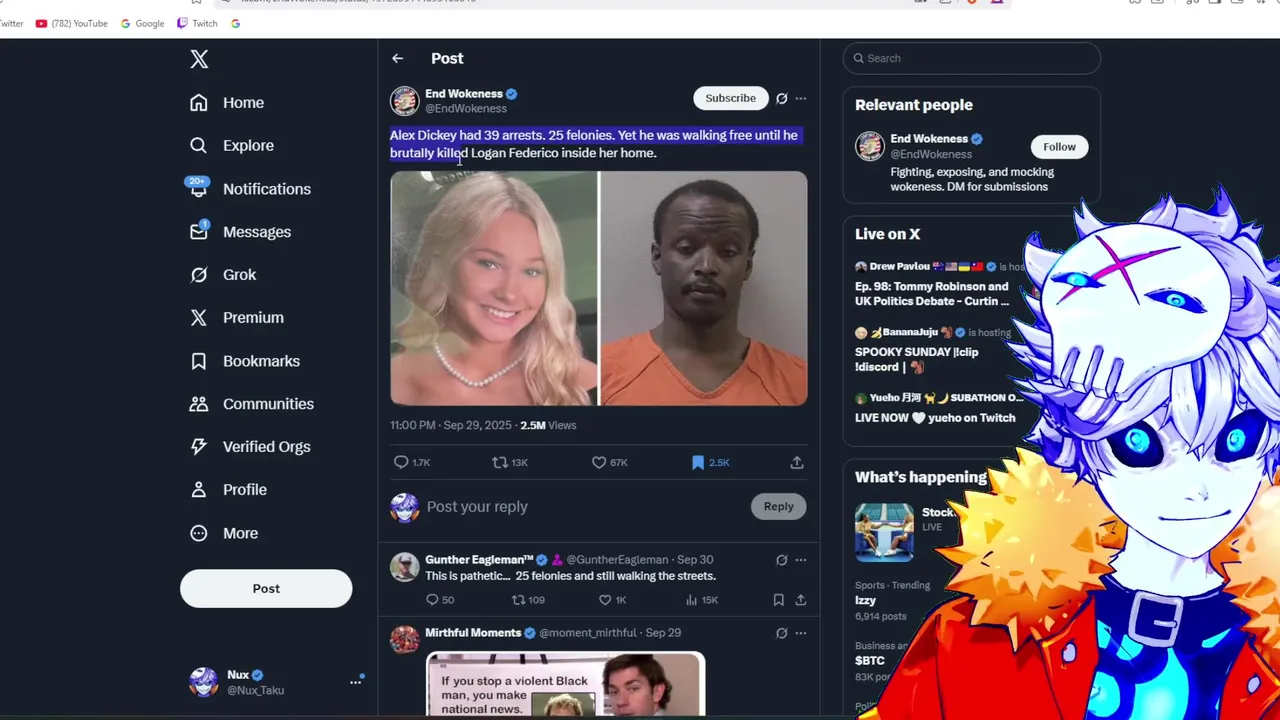Open blonde woman's photo
This screenshot has height=720, width=1280.
pos(493,288)
